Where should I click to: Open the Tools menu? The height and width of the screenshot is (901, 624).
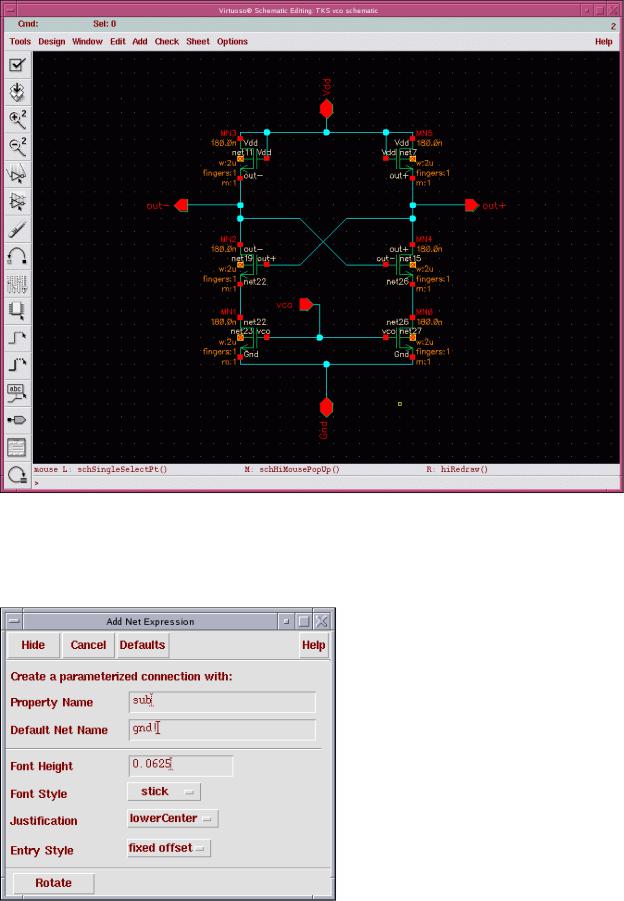point(20,41)
